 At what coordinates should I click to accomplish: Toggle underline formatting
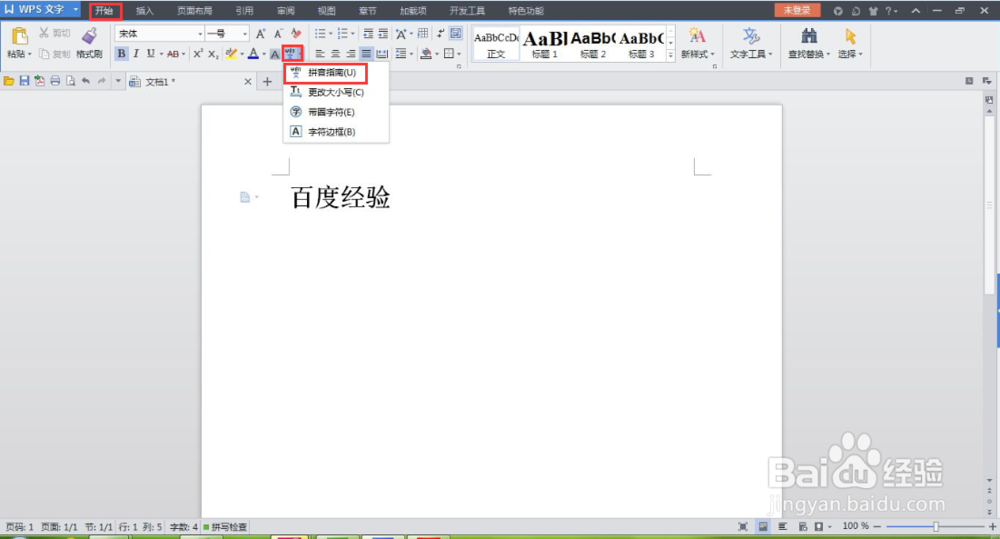pos(151,54)
